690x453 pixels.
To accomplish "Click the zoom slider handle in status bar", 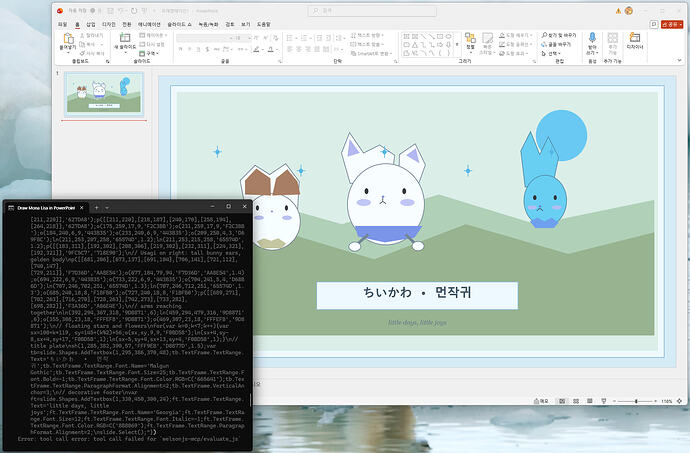I will tap(636, 401).
